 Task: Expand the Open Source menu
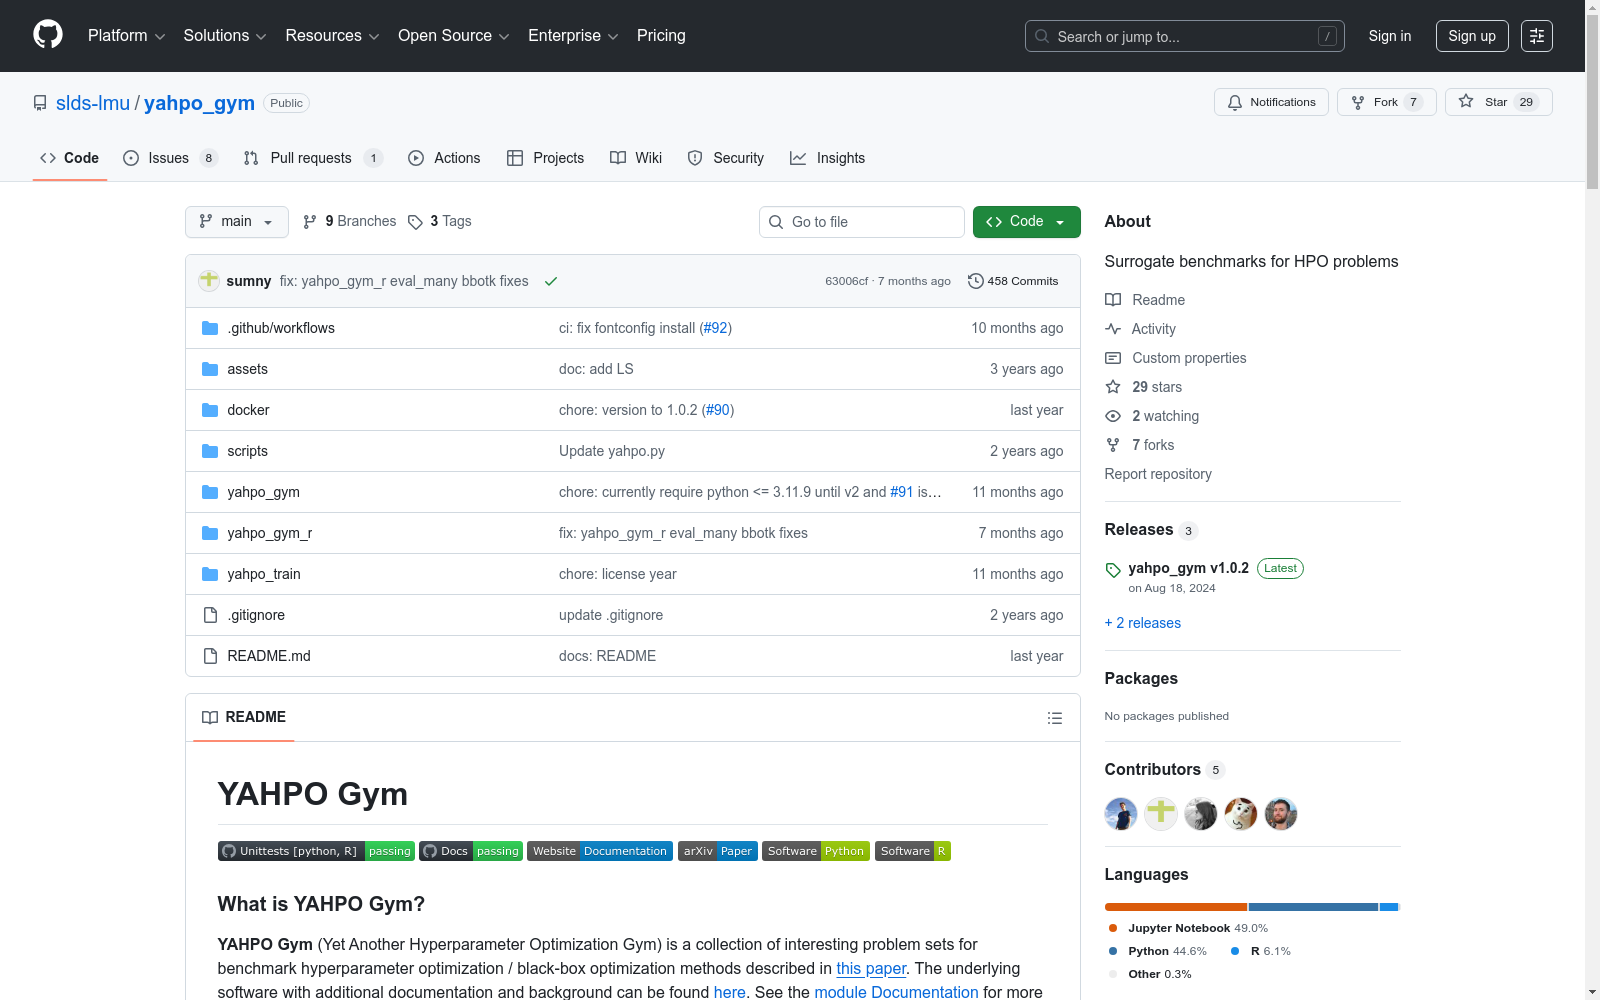pos(454,36)
